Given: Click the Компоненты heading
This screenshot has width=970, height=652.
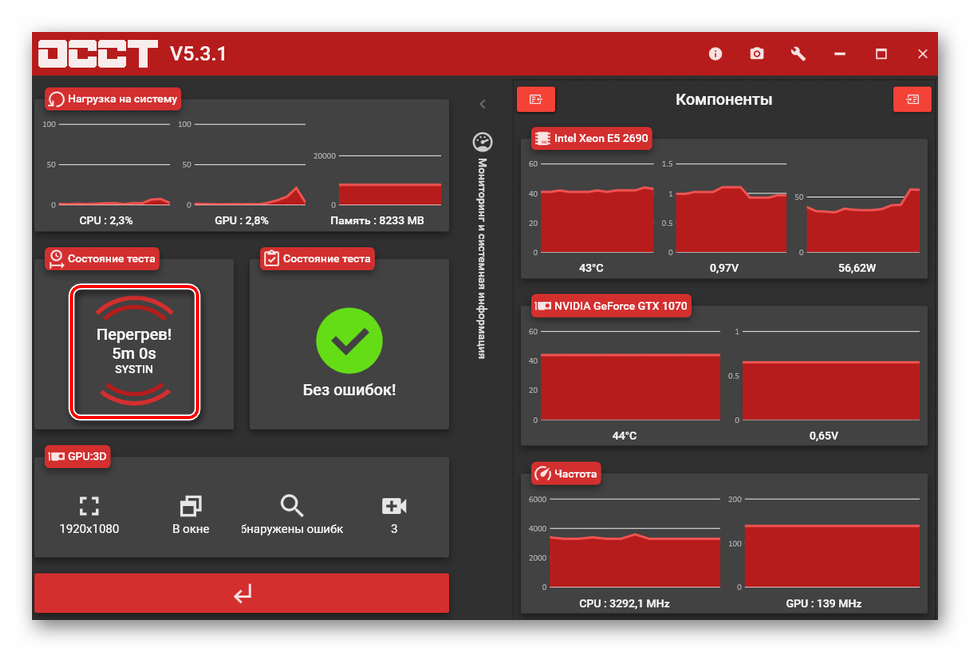Looking at the screenshot, I should pyautogui.click(x=724, y=100).
